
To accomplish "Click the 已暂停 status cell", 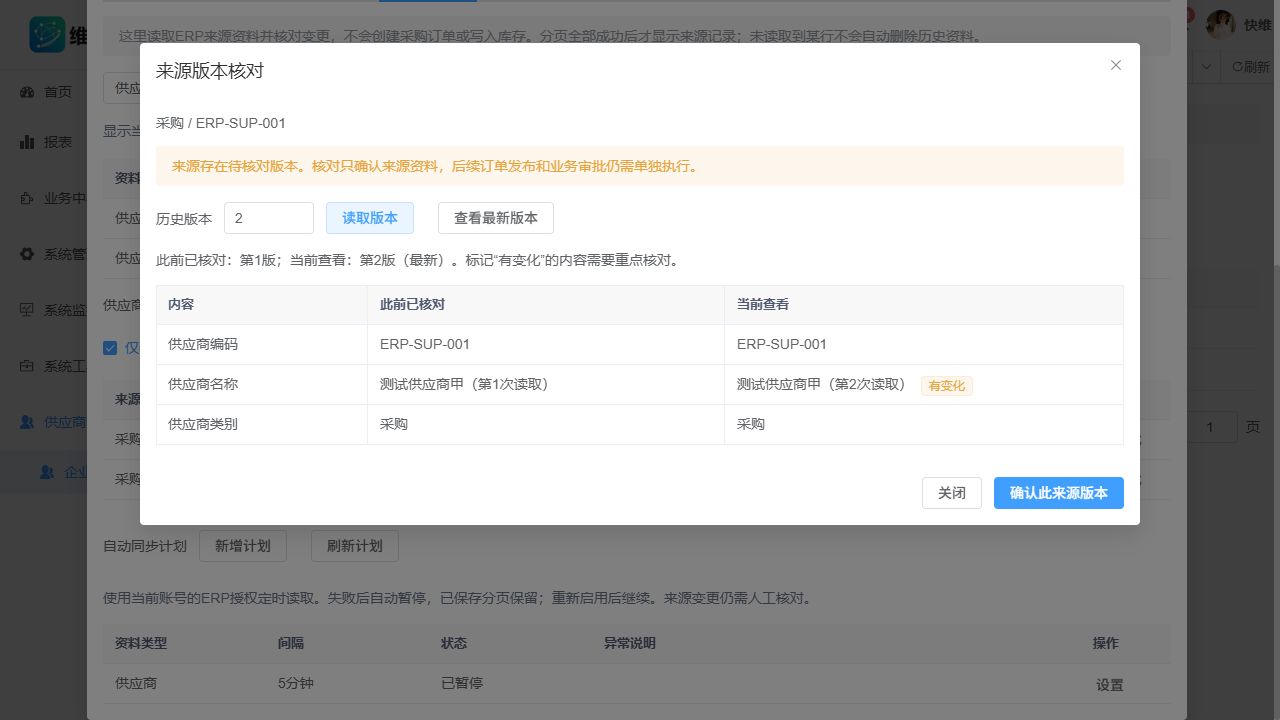I will point(462,683).
